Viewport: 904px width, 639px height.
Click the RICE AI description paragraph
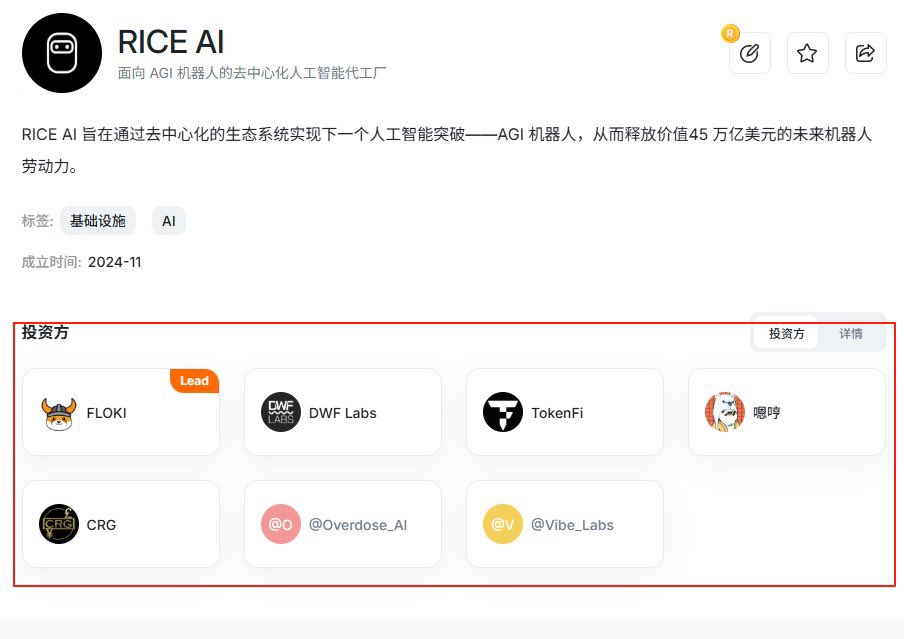(x=447, y=150)
